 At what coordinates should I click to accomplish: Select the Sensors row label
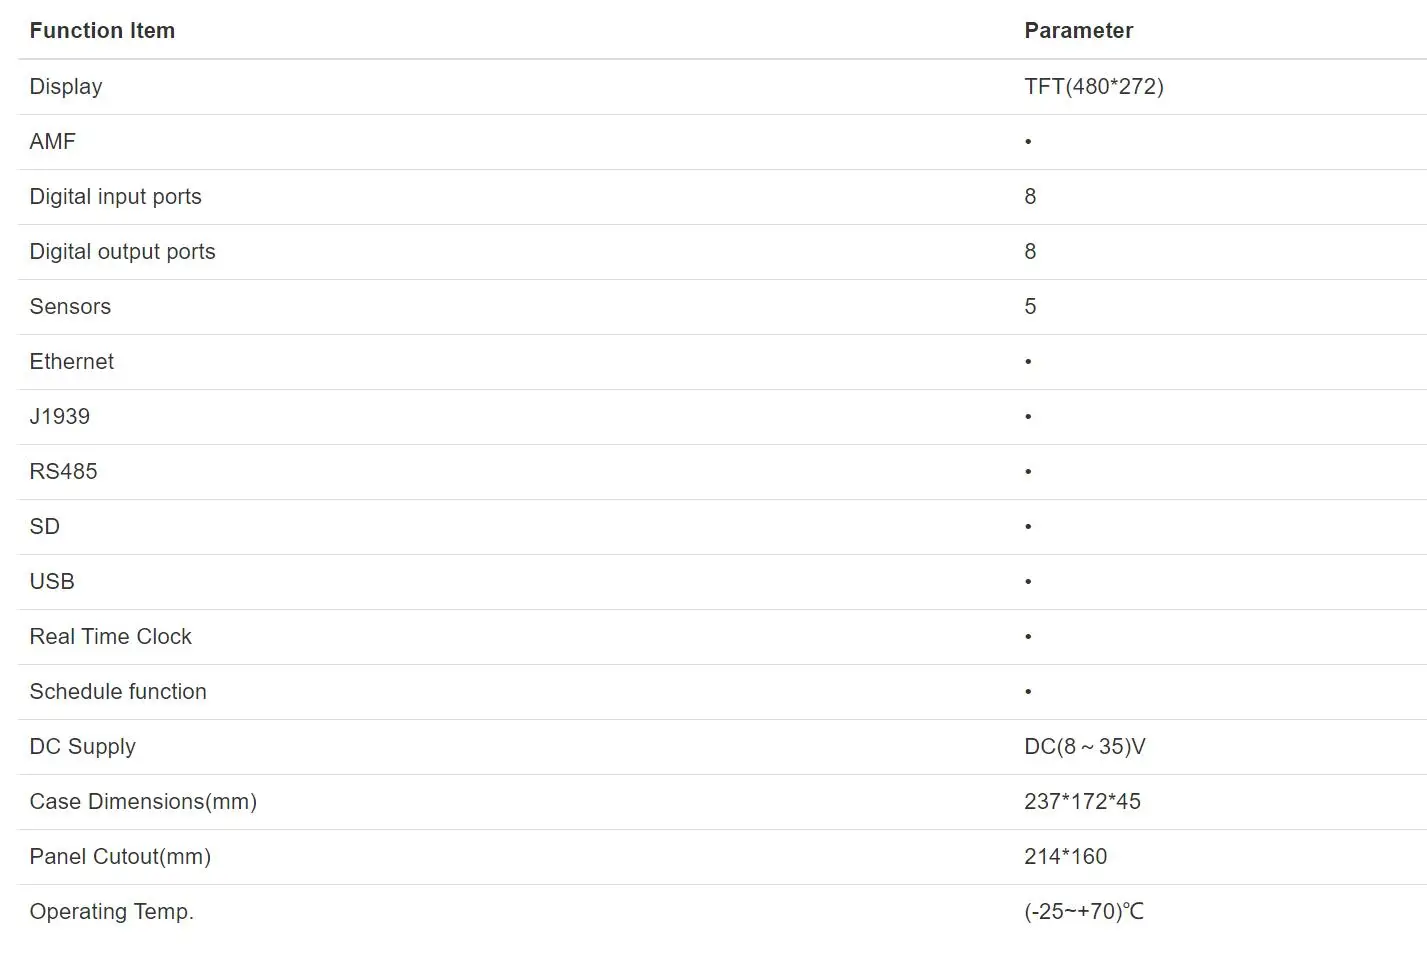[x=70, y=307]
